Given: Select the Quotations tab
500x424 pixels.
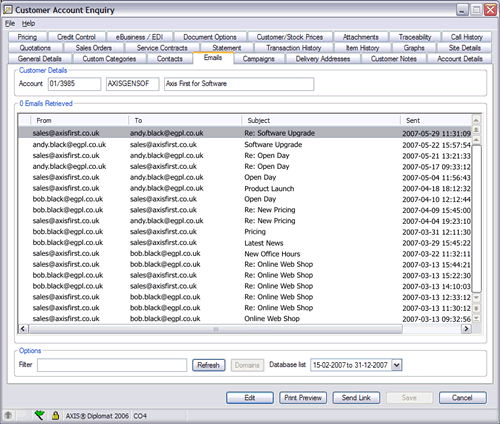Looking at the screenshot, I should (x=35, y=48).
